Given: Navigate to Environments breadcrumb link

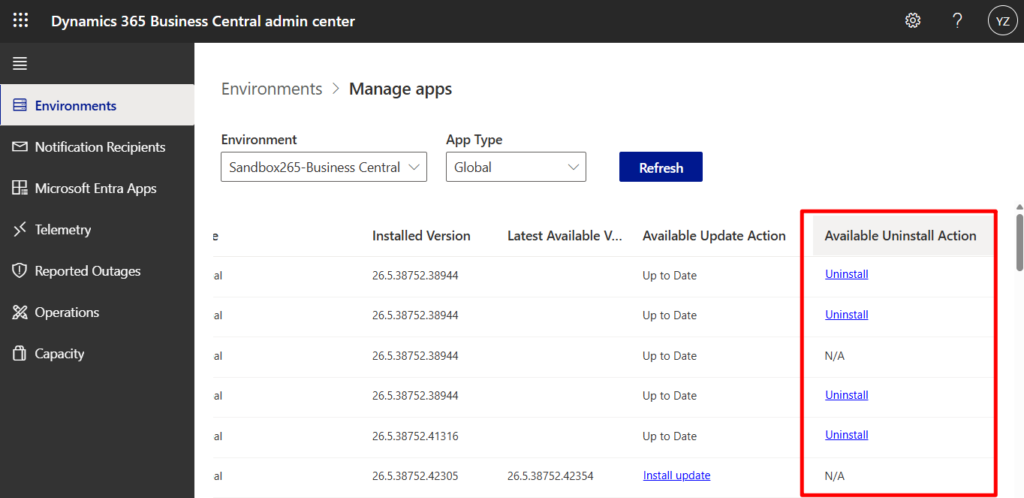Looking at the screenshot, I should click(x=271, y=89).
